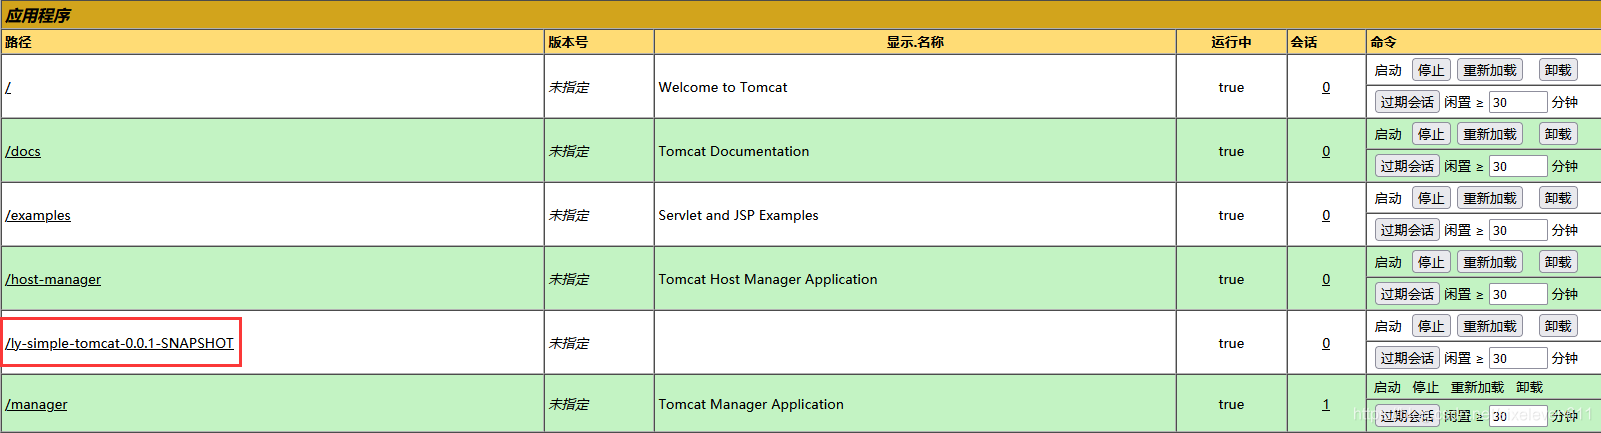Select the 会话 column header
This screenshot has height=433, width=1601.
click(x=1304, y=42)
